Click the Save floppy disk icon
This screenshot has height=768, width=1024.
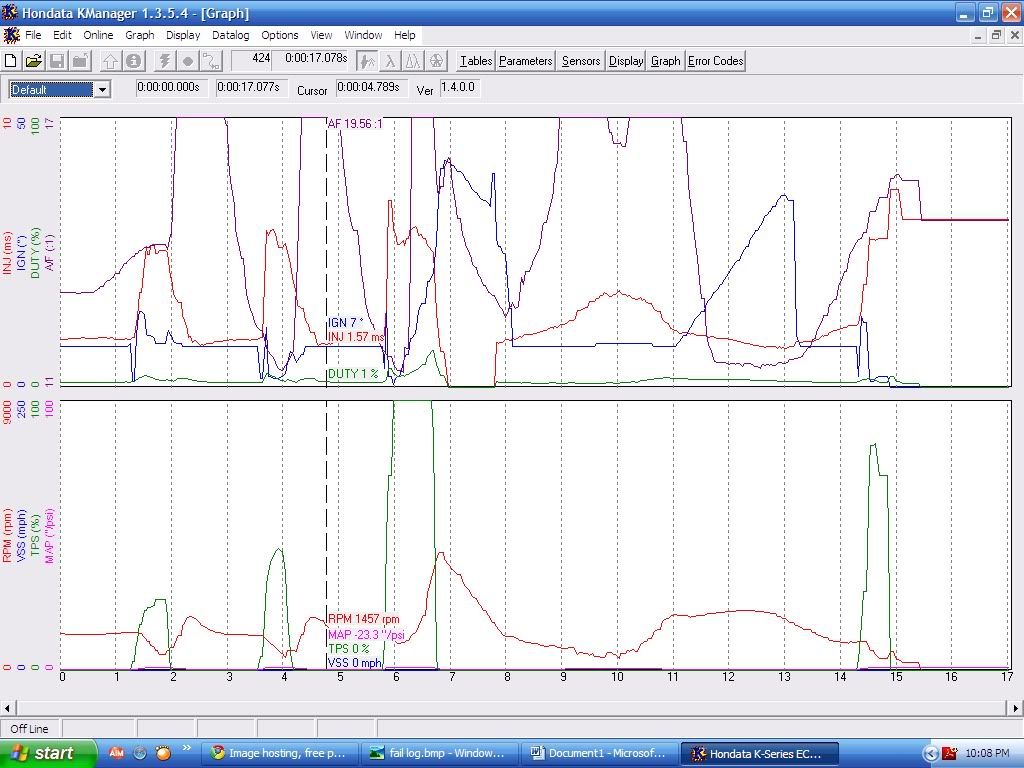(x=57, y=61)
